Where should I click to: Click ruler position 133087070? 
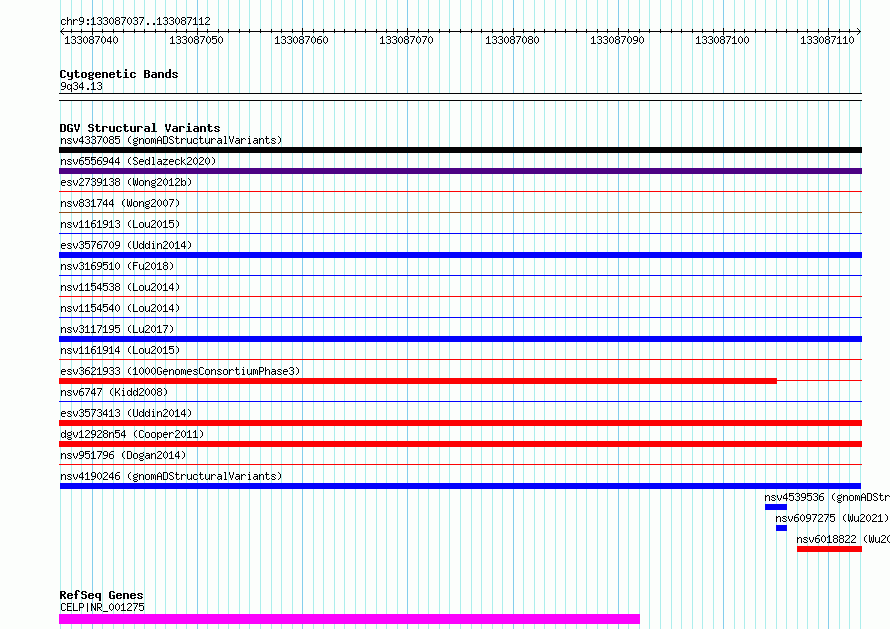pyautogui.click(x=406, y=40)
